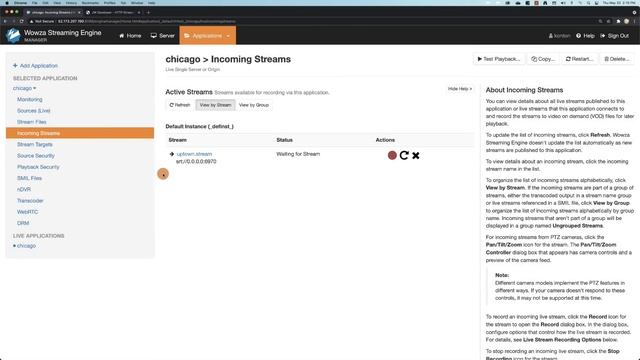The width and height of the screenshot is (640, 360).
Task: Click the Copy application button
Action: (543, 59)
